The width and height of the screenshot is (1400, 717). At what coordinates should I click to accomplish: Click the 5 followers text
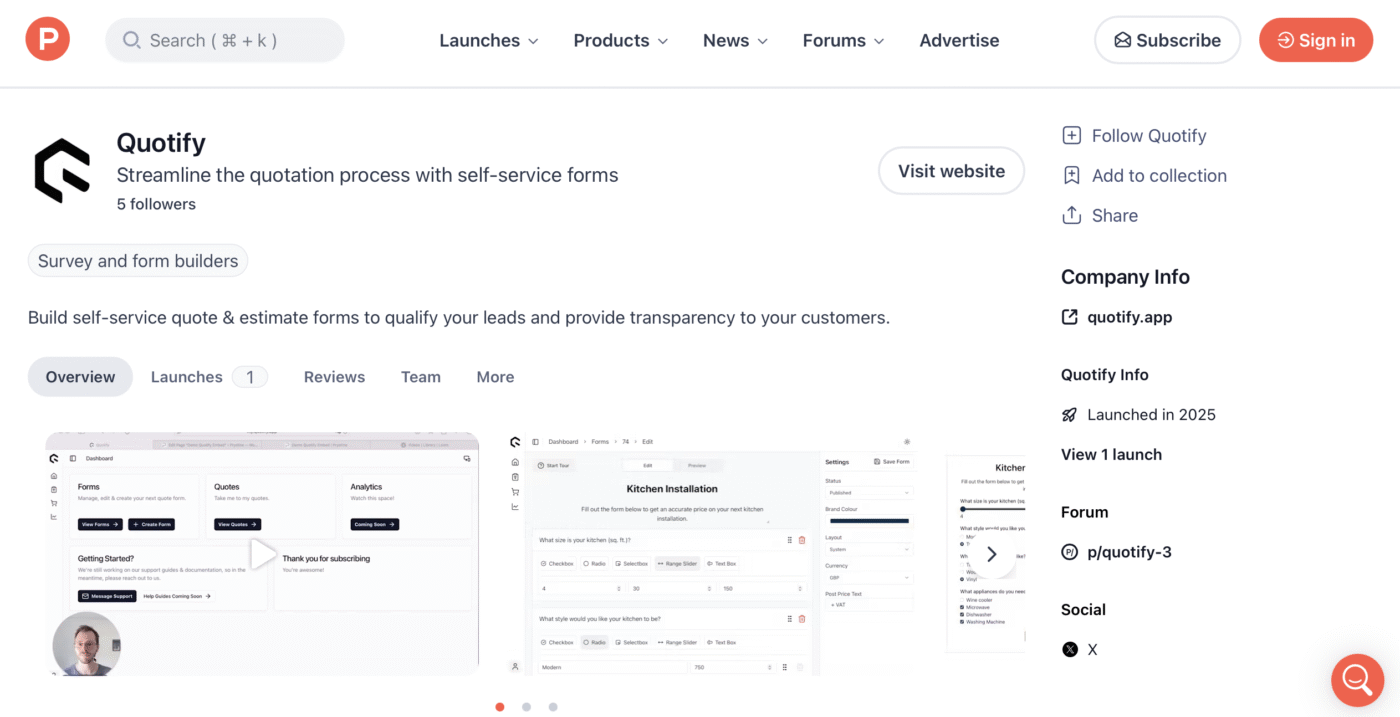tap(156, 204)
